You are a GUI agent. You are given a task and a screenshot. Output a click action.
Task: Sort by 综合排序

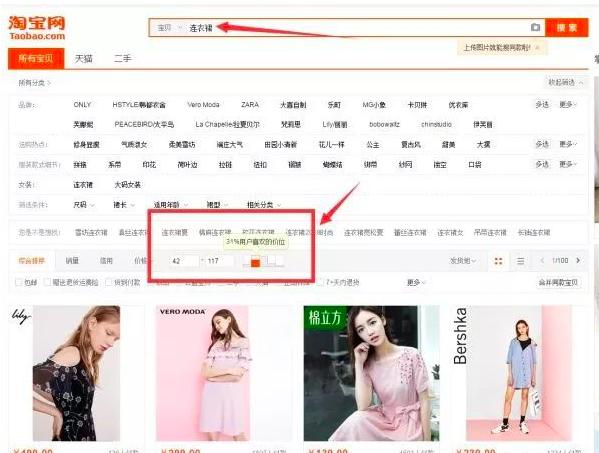click(x=32, y=261)
